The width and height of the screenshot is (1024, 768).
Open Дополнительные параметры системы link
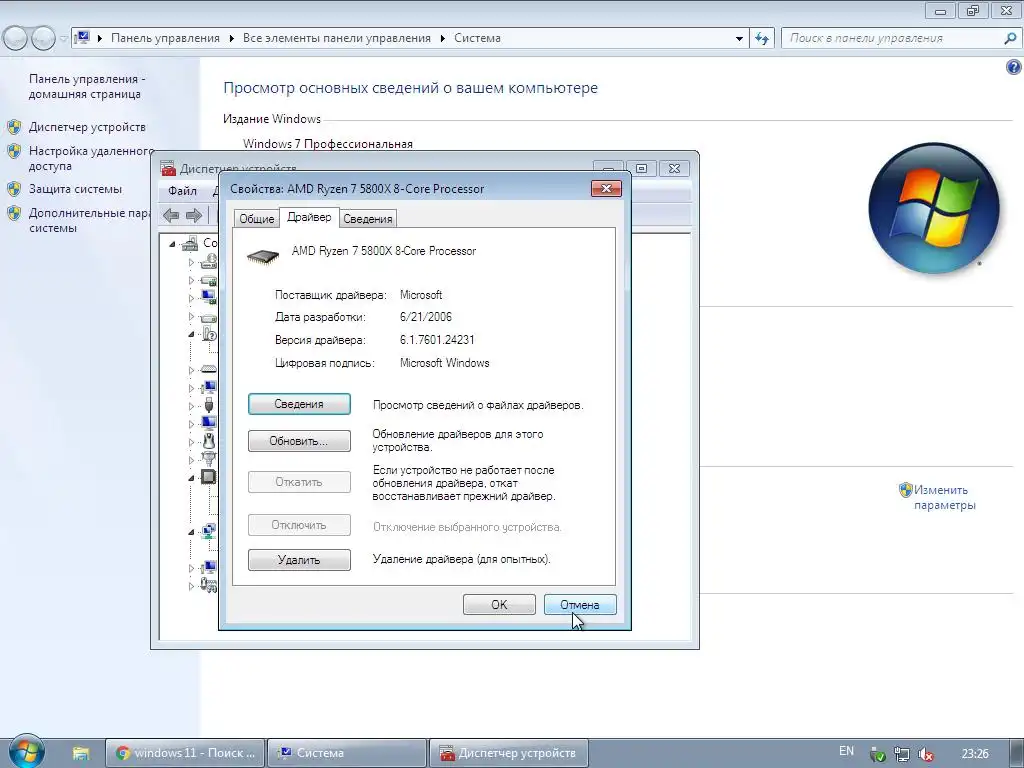pos(89,220)
